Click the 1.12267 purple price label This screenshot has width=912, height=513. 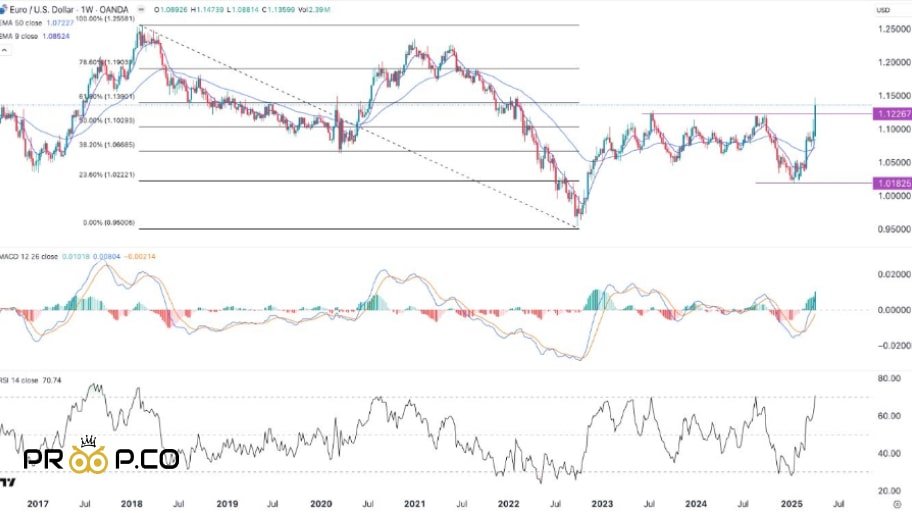click(890, 114)
